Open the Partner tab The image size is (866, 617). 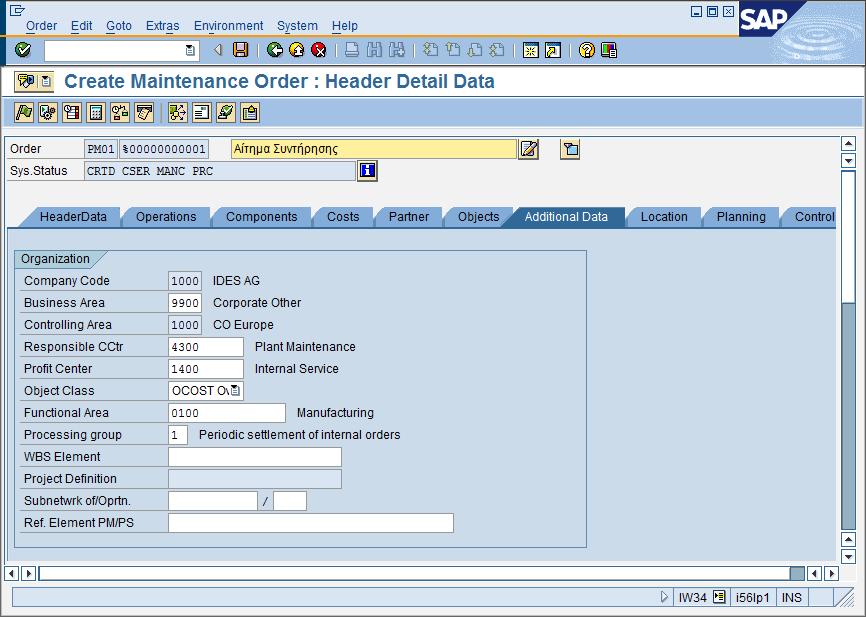409,217
